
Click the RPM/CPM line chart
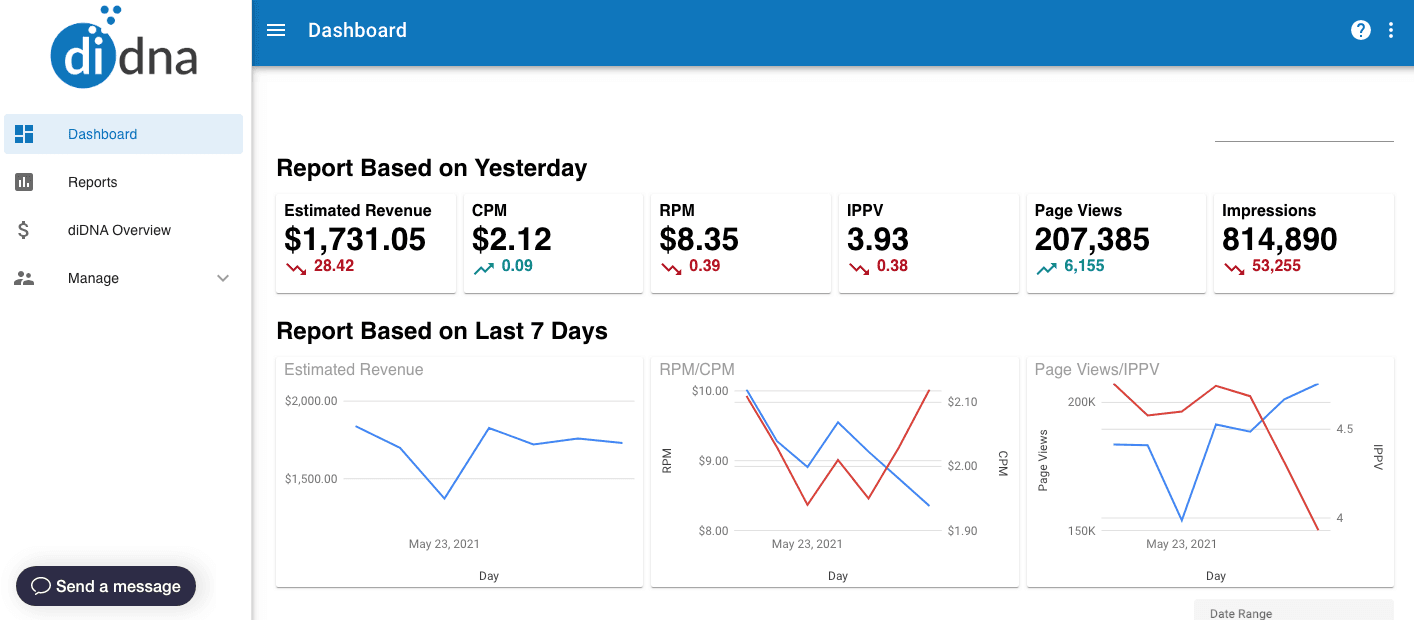[838, 460]
